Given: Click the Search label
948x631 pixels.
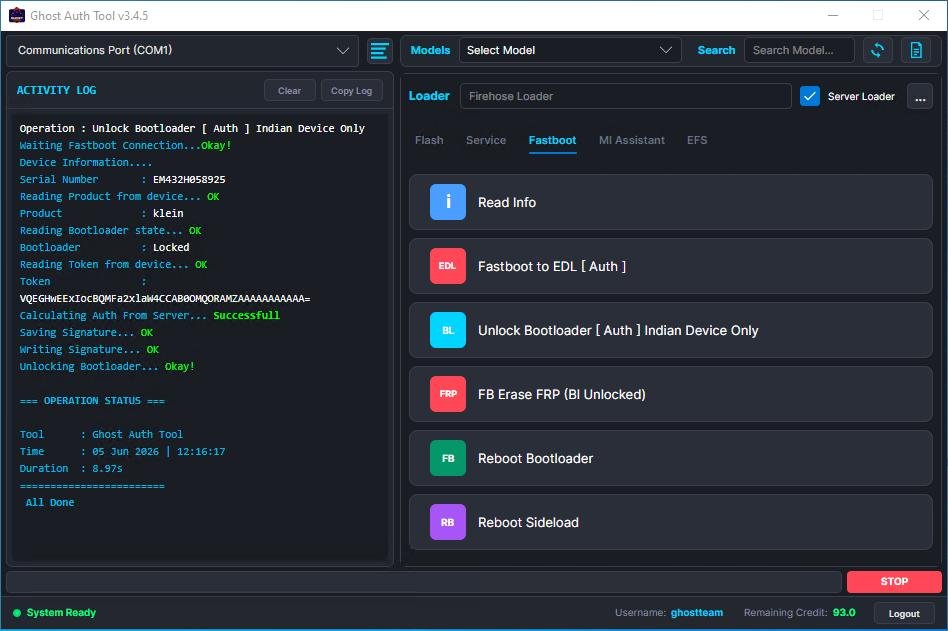Looking at the screenshot, I should click(x=716, y=50).
